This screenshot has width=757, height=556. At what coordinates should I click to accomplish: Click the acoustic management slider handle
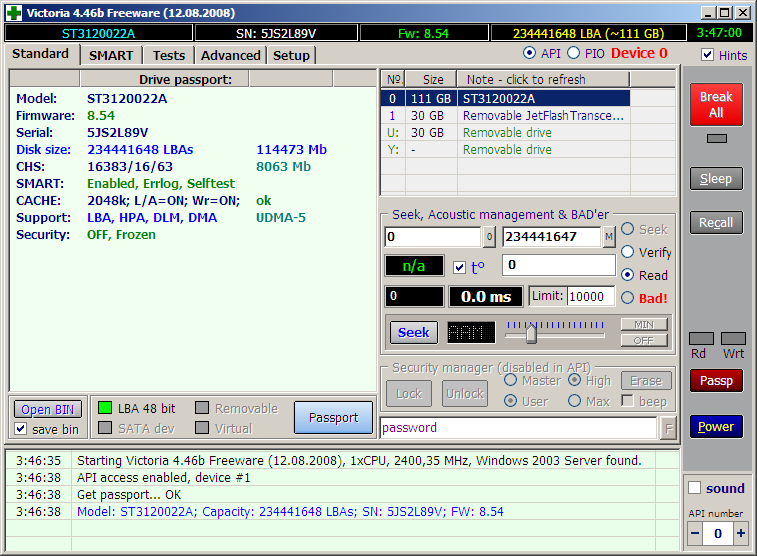[x=531, y=333]
